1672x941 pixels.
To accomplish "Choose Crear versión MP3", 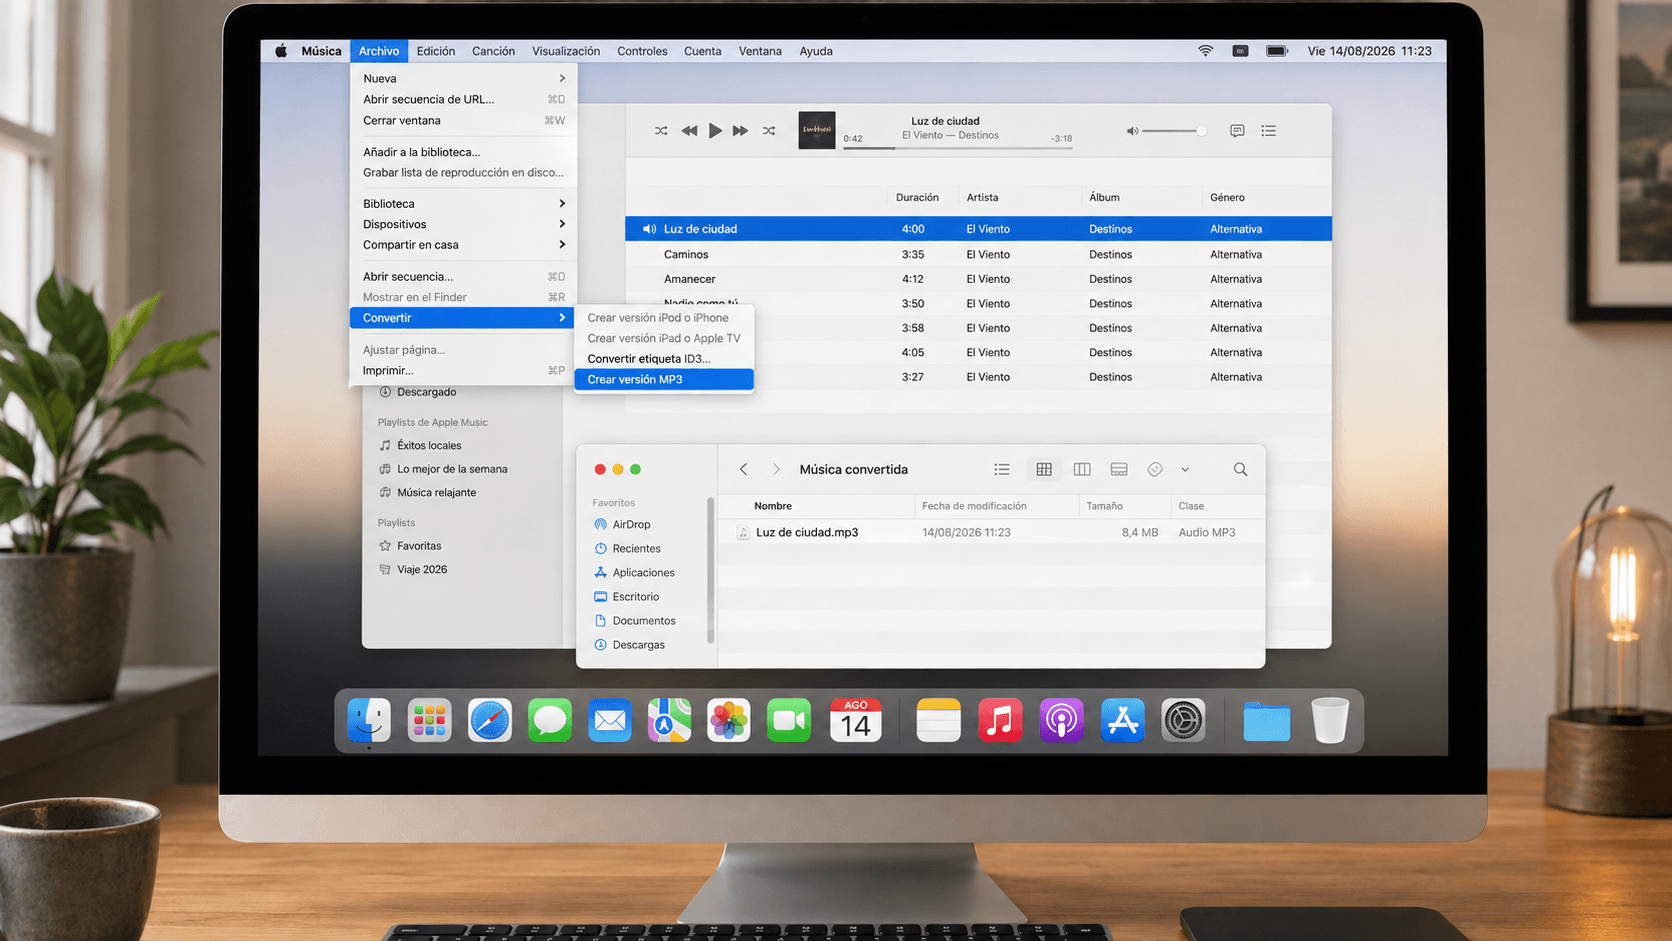I will point(664,379).
